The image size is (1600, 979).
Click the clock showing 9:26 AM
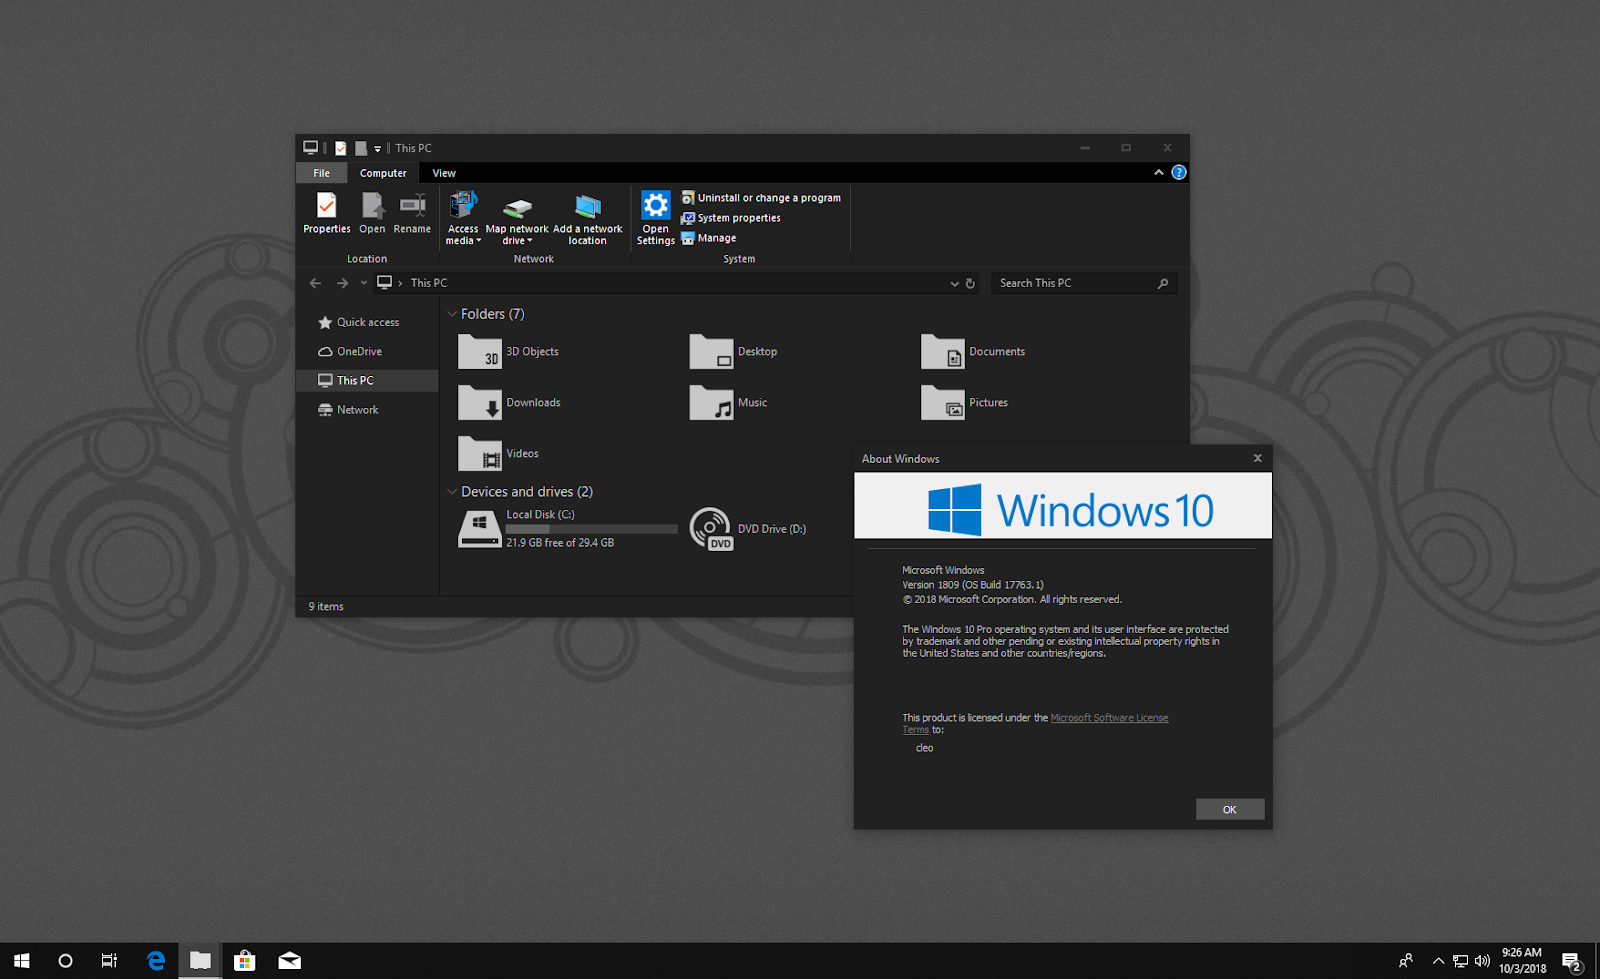1522,961
